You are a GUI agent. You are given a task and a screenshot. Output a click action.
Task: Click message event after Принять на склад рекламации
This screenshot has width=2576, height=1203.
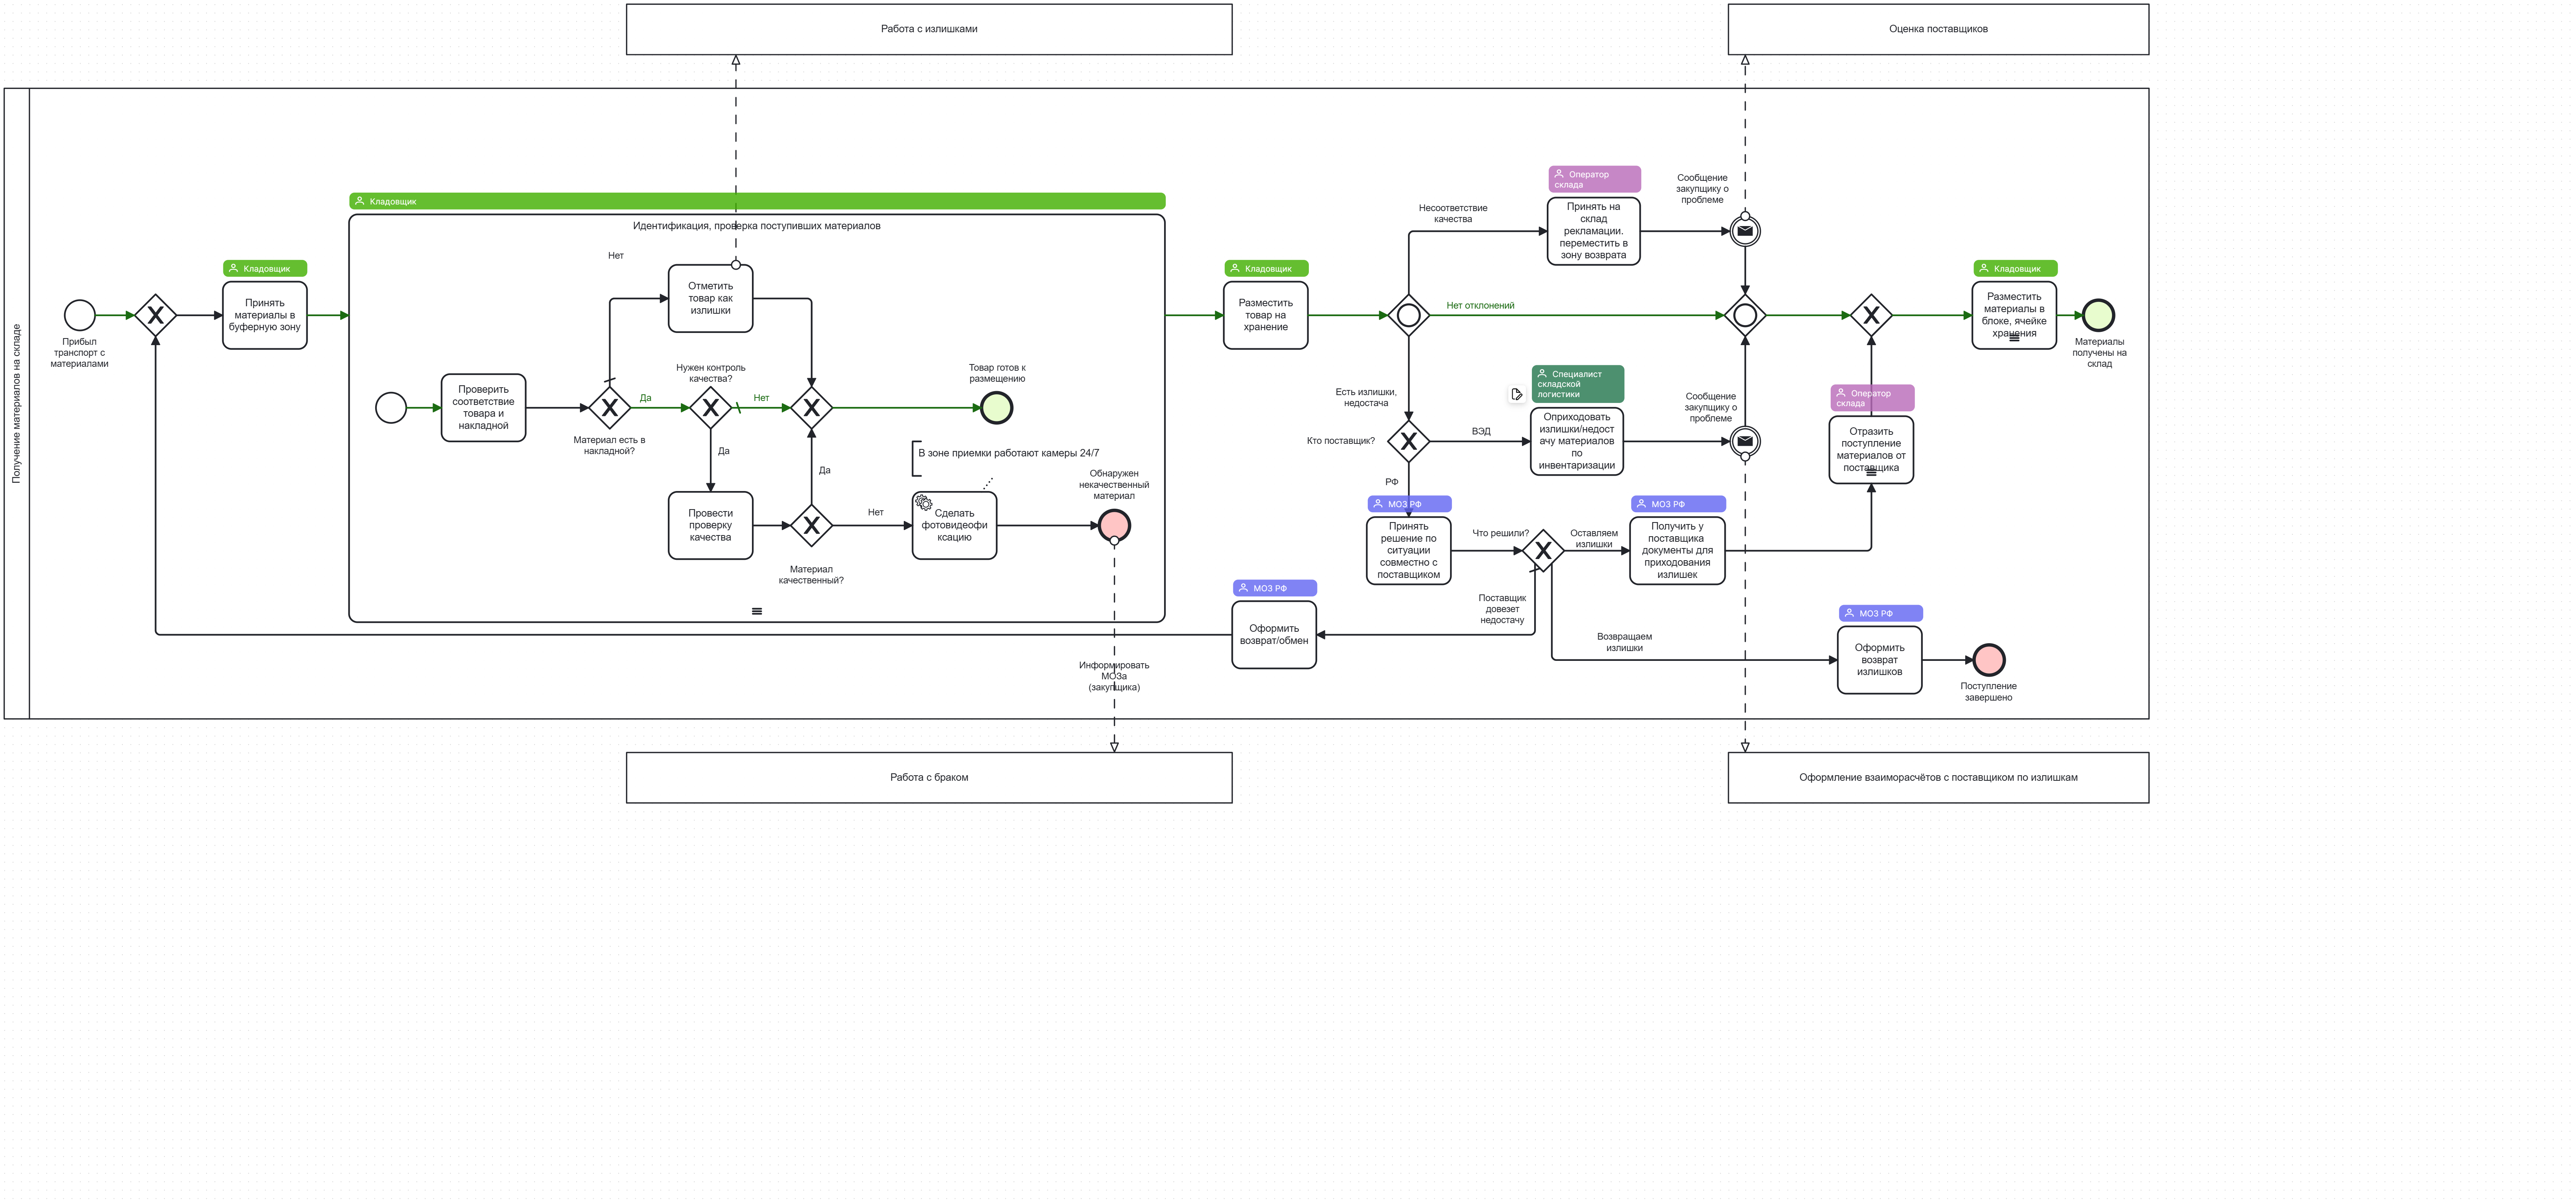pos(1745,231)
